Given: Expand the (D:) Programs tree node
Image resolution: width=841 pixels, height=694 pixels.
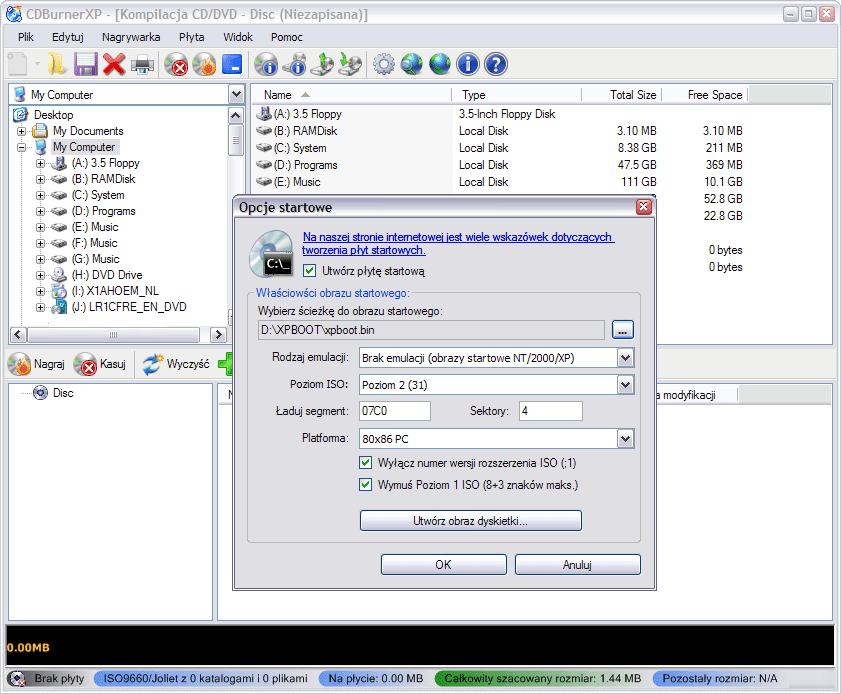Looking at the screenshot, I should [x=40, y=211].
